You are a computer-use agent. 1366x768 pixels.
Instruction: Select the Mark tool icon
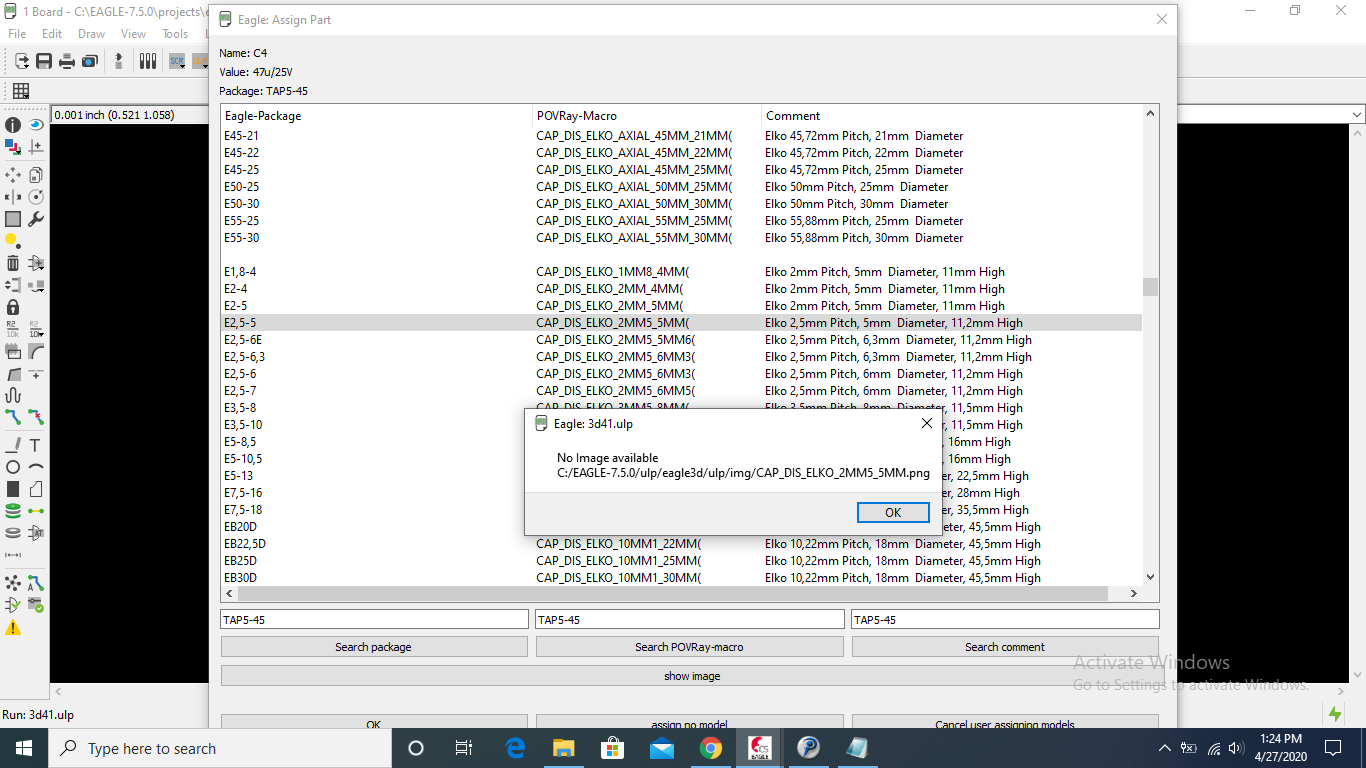[x=36, y=147]
